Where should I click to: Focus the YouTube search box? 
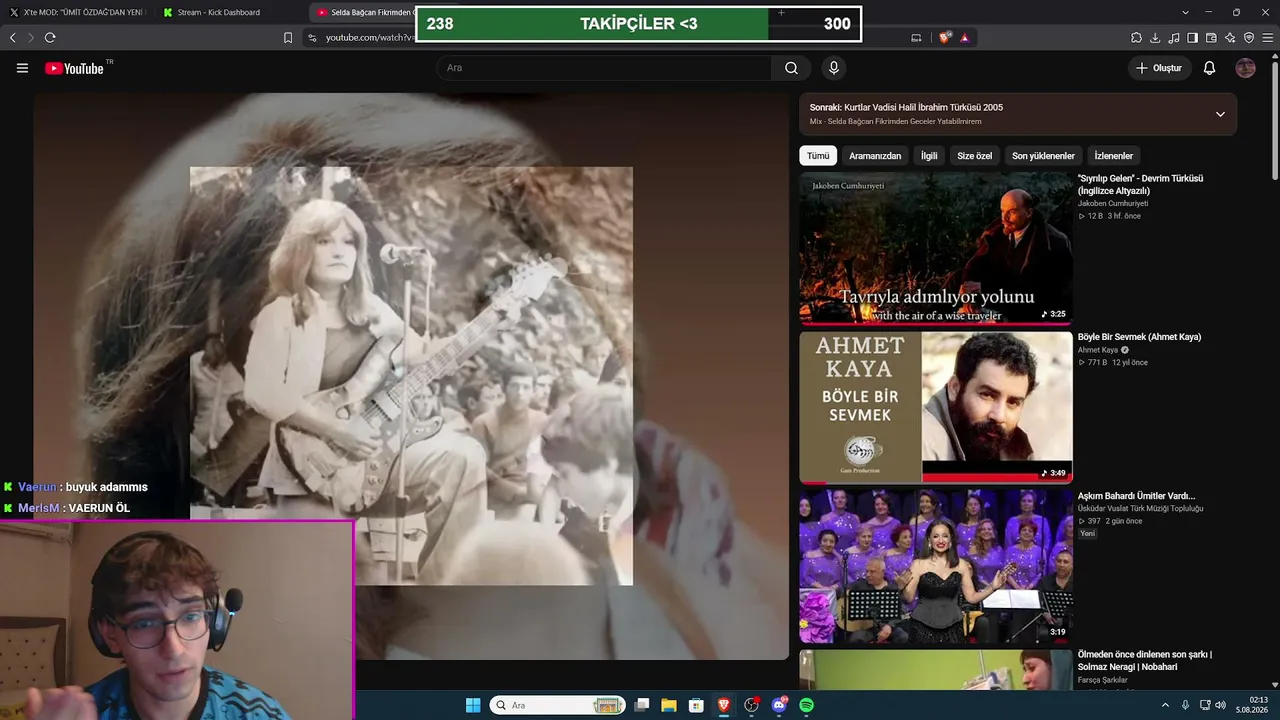click(604, 68)
